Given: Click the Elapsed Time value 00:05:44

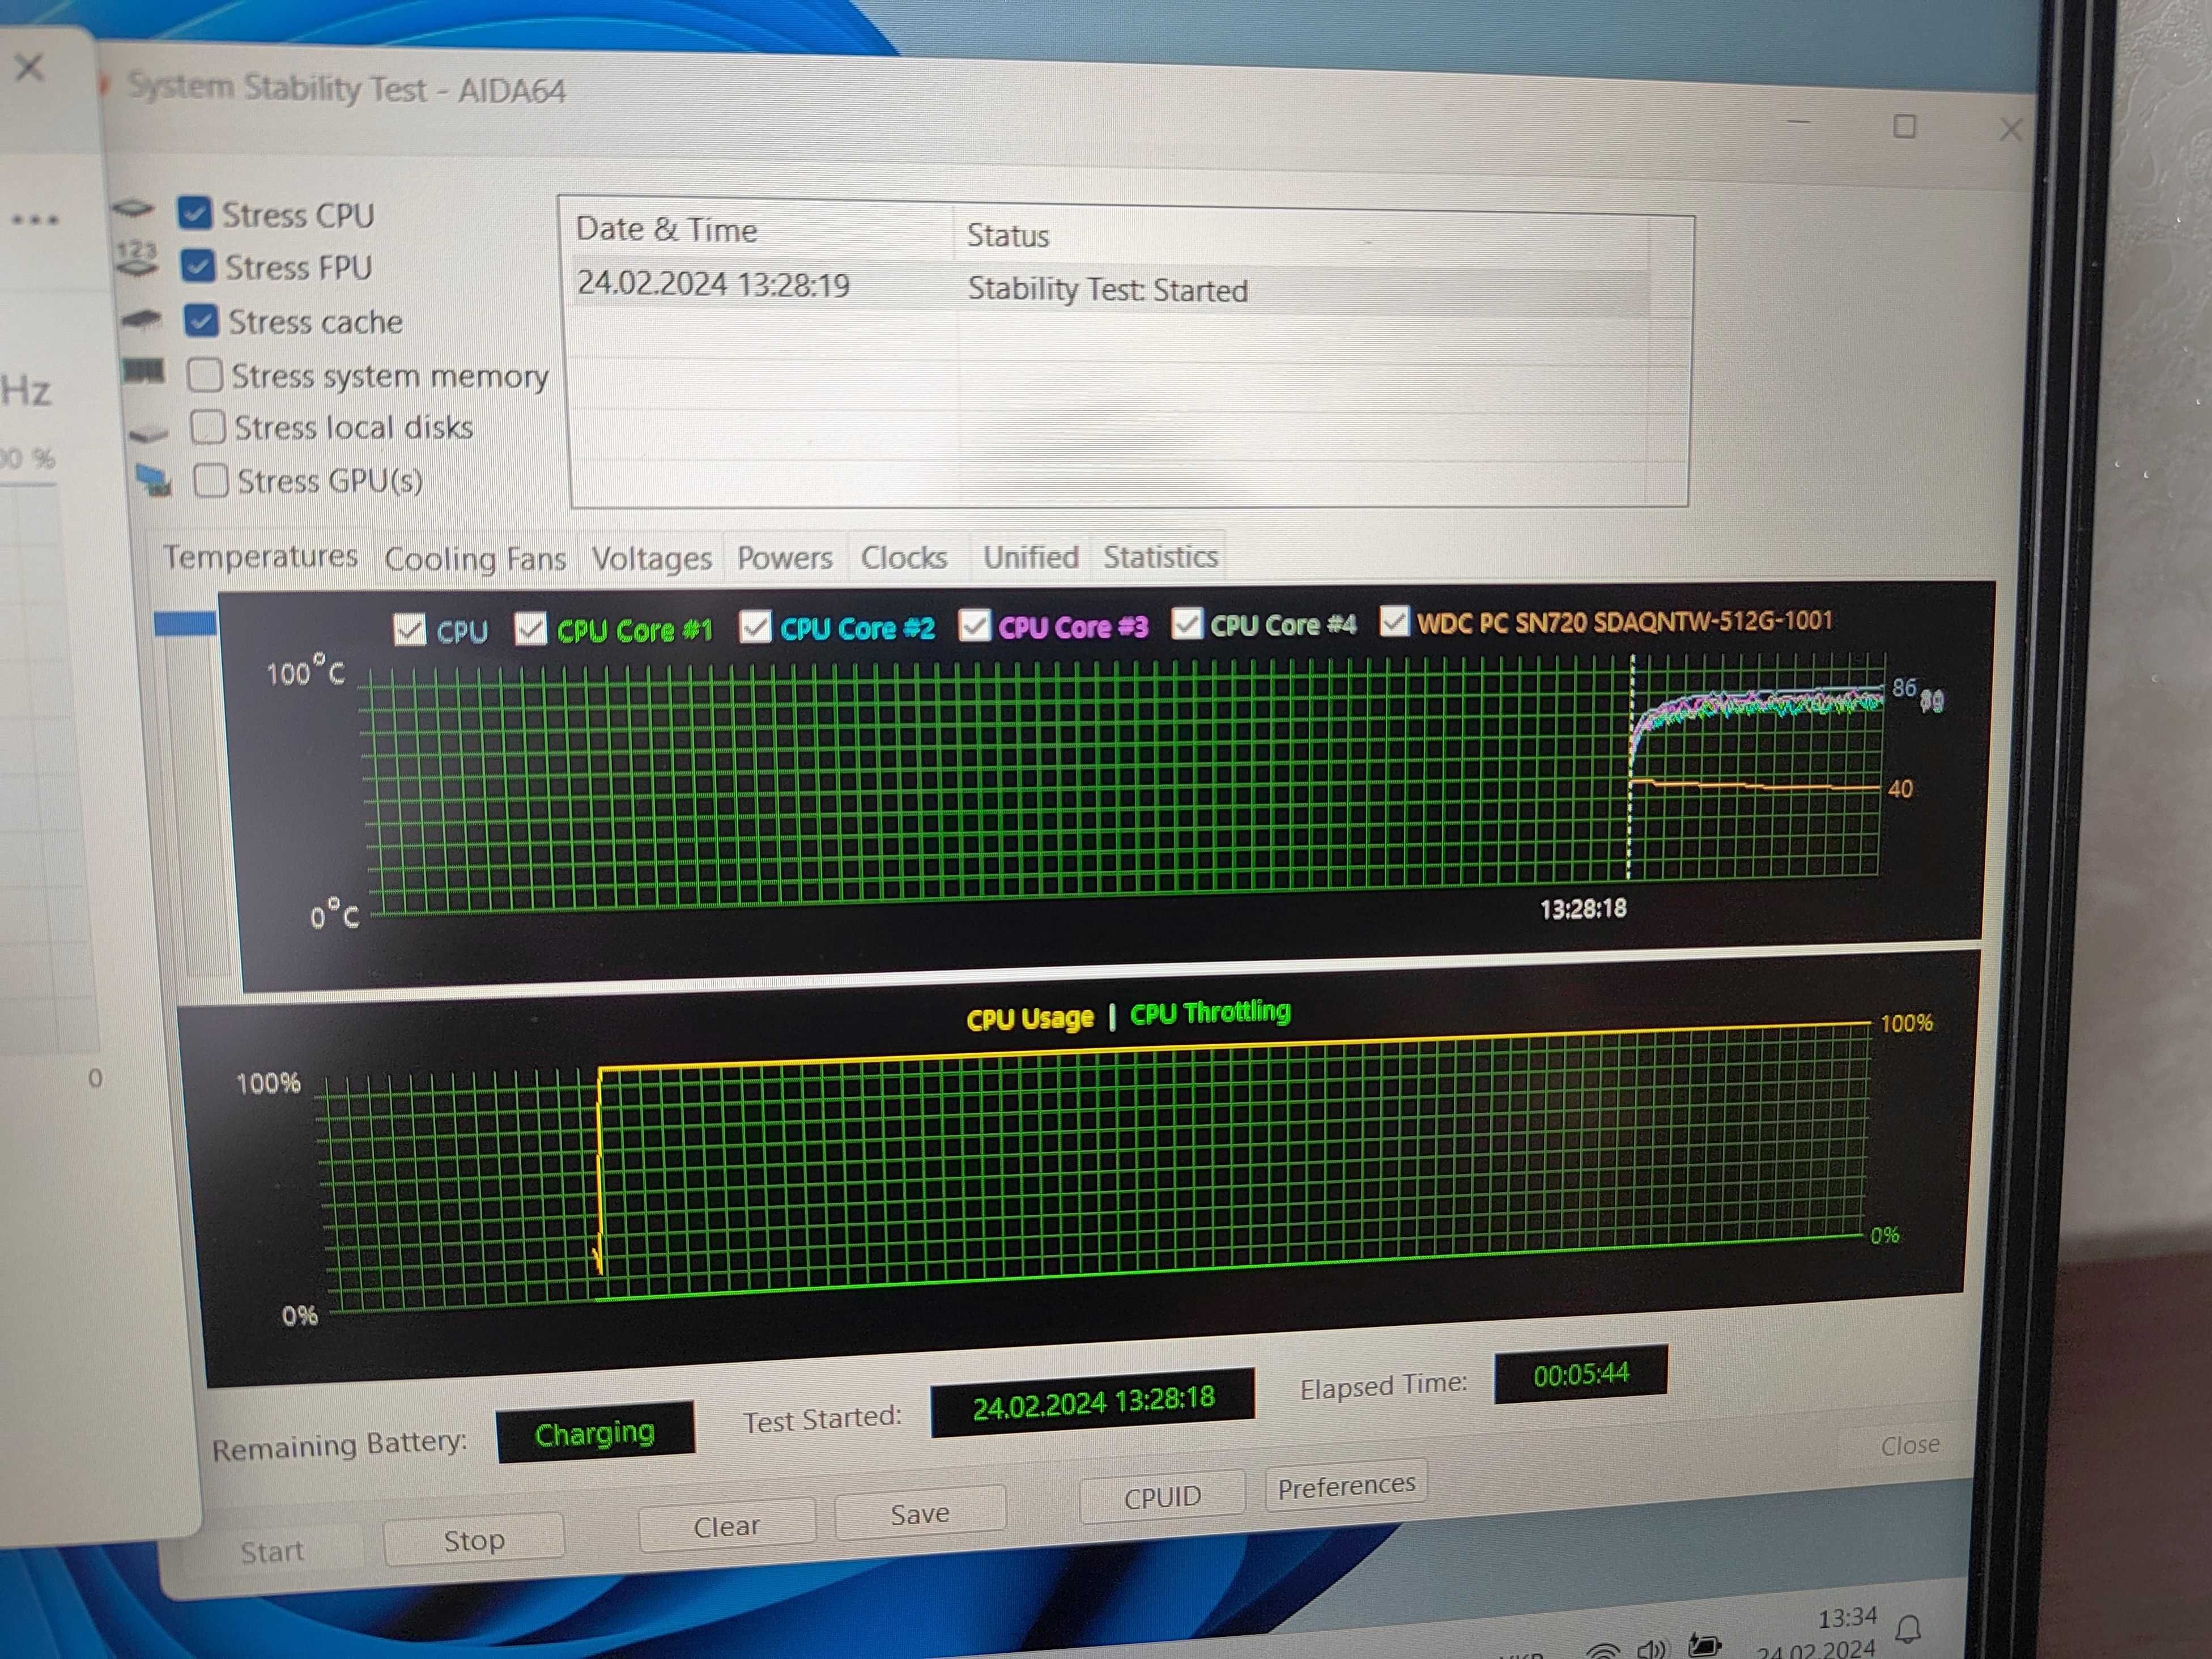Looking at the screenshot, I should click(1580, 1374).
